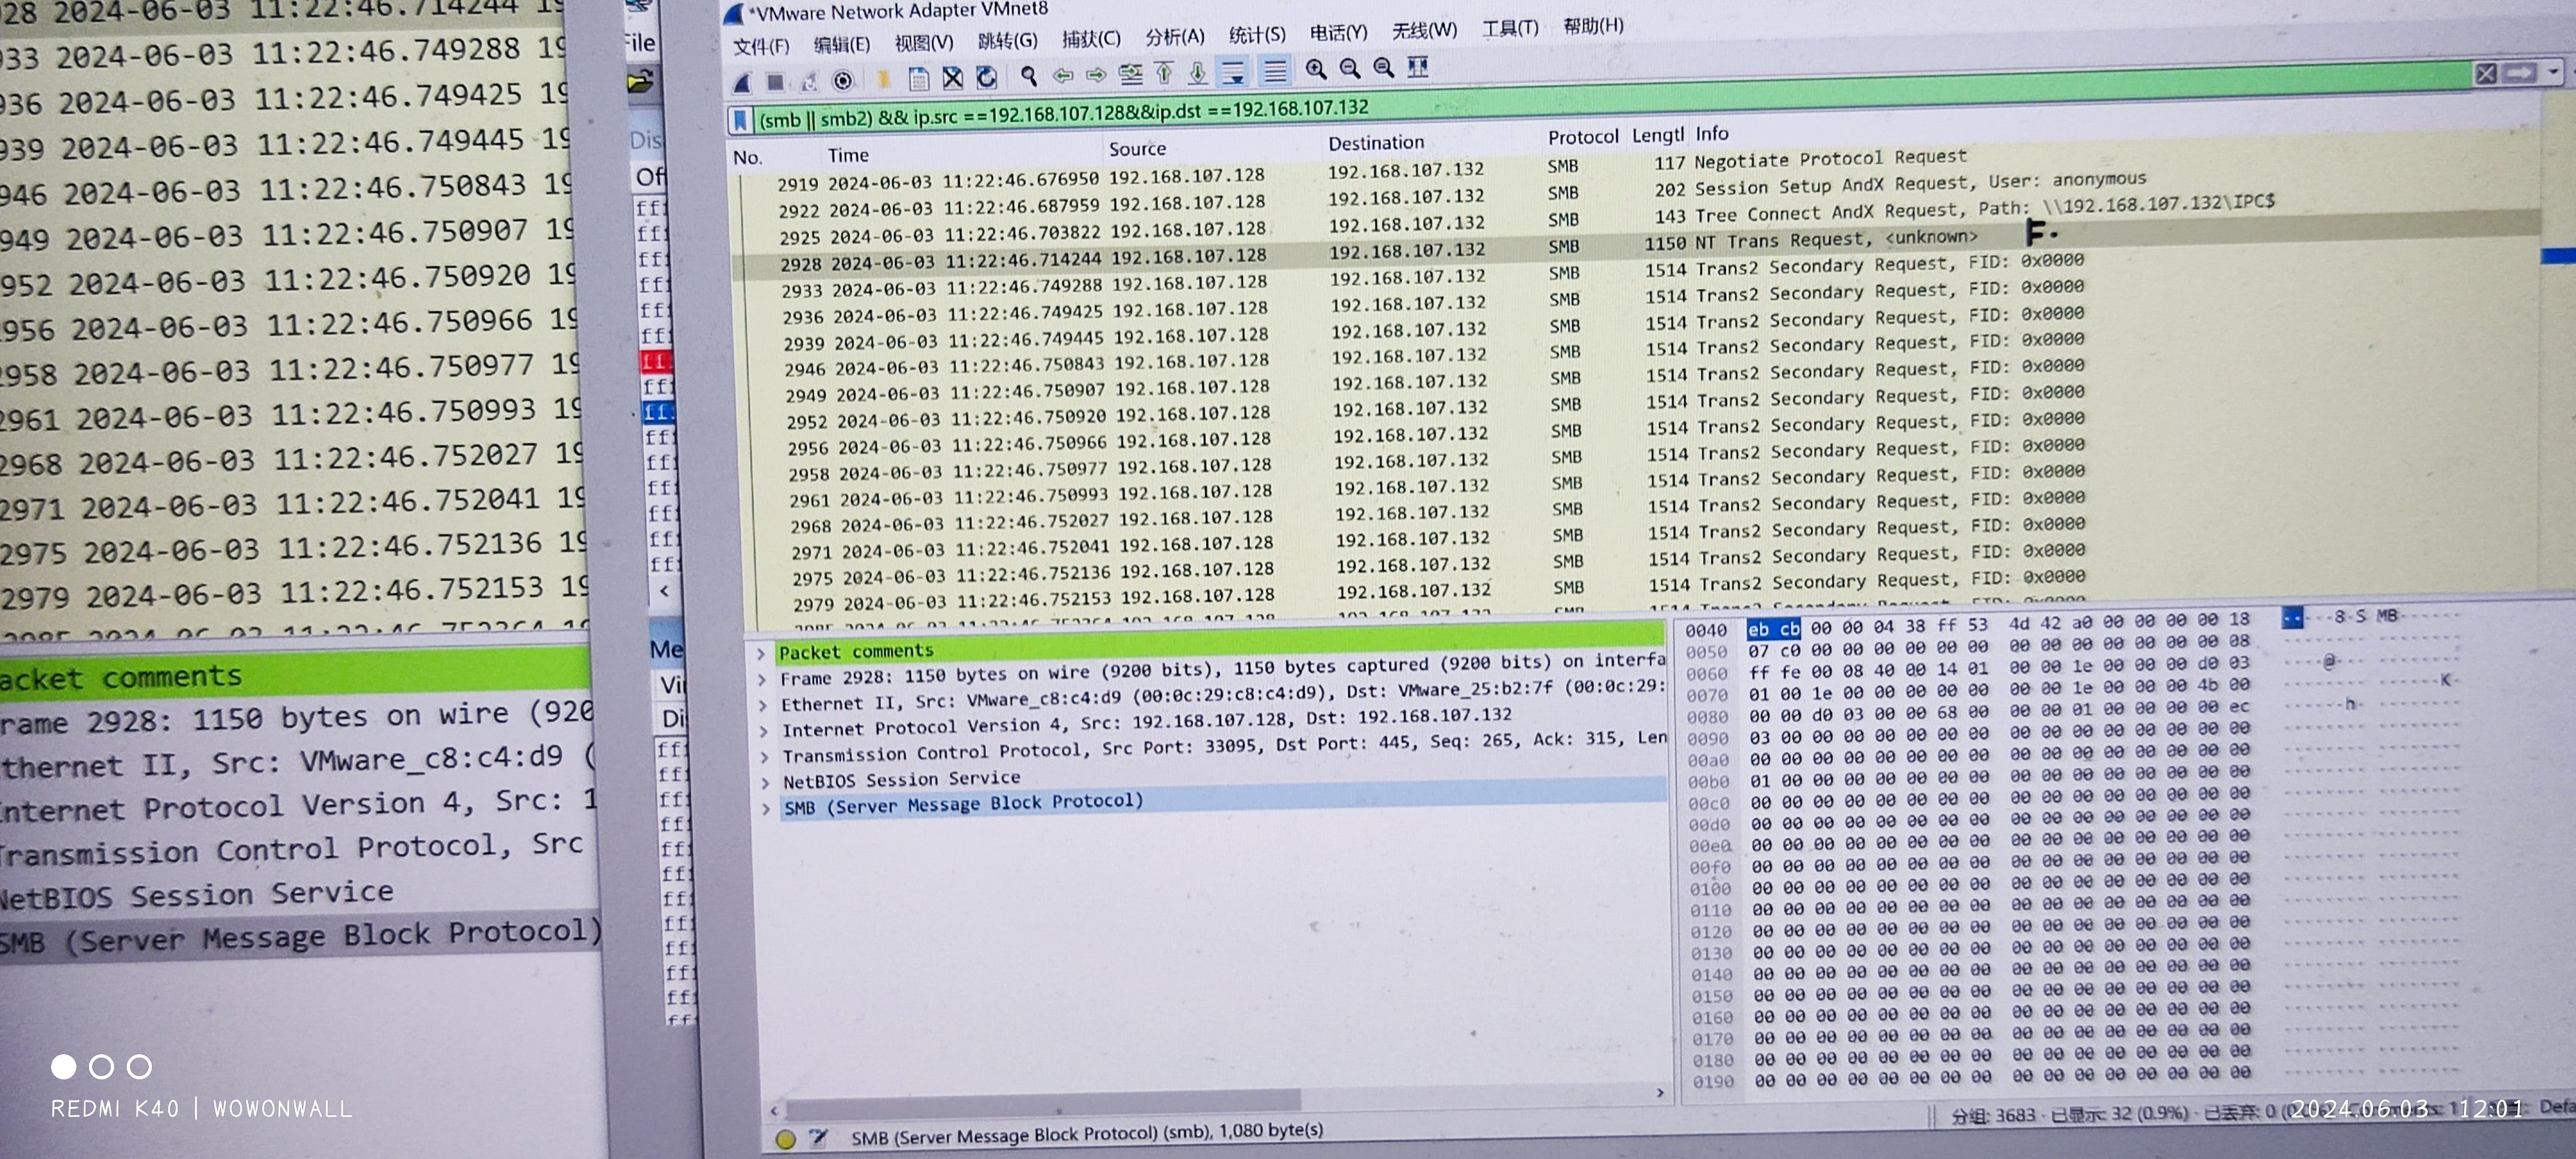Open display filter history dropdown arrow
The image size is (2576, 1159).
click(2553, 72)
